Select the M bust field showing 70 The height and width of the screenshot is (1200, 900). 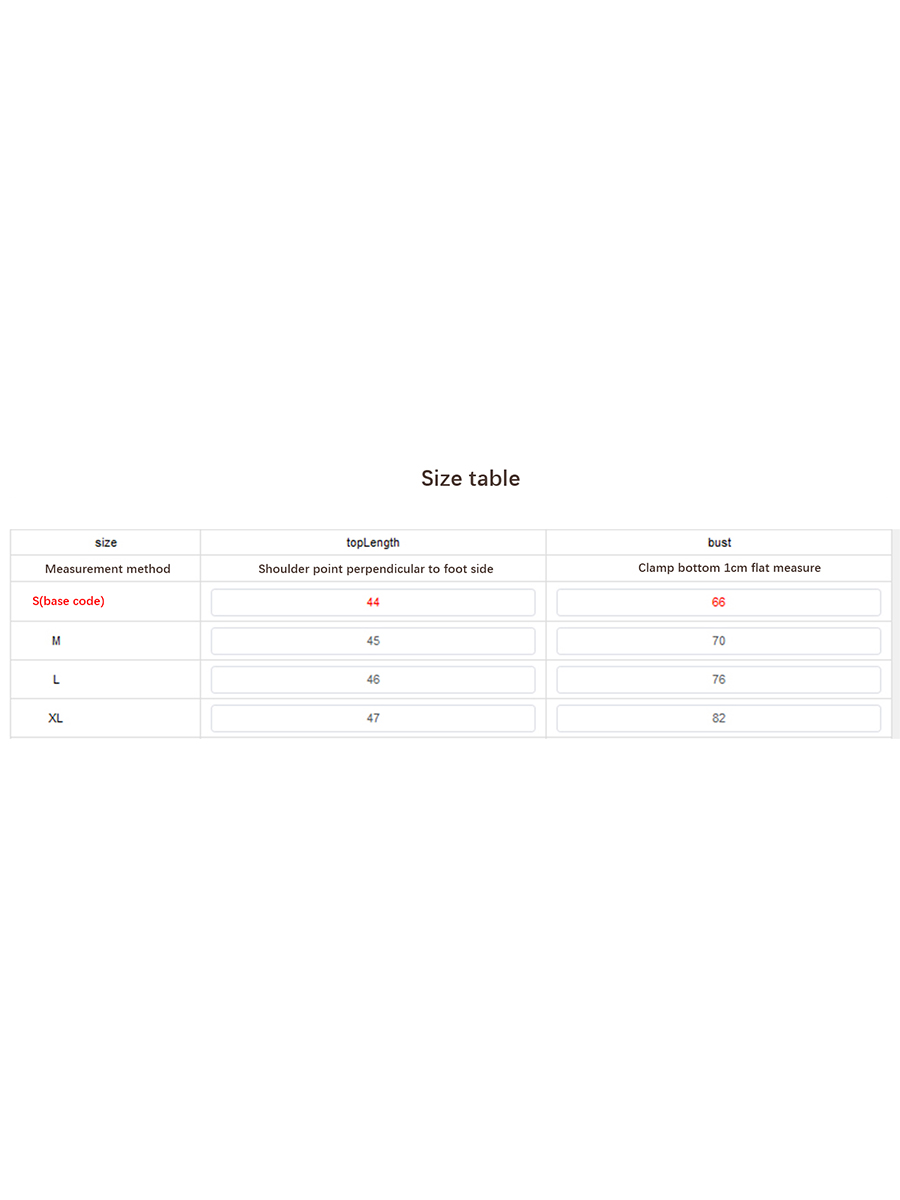[718, 641]
